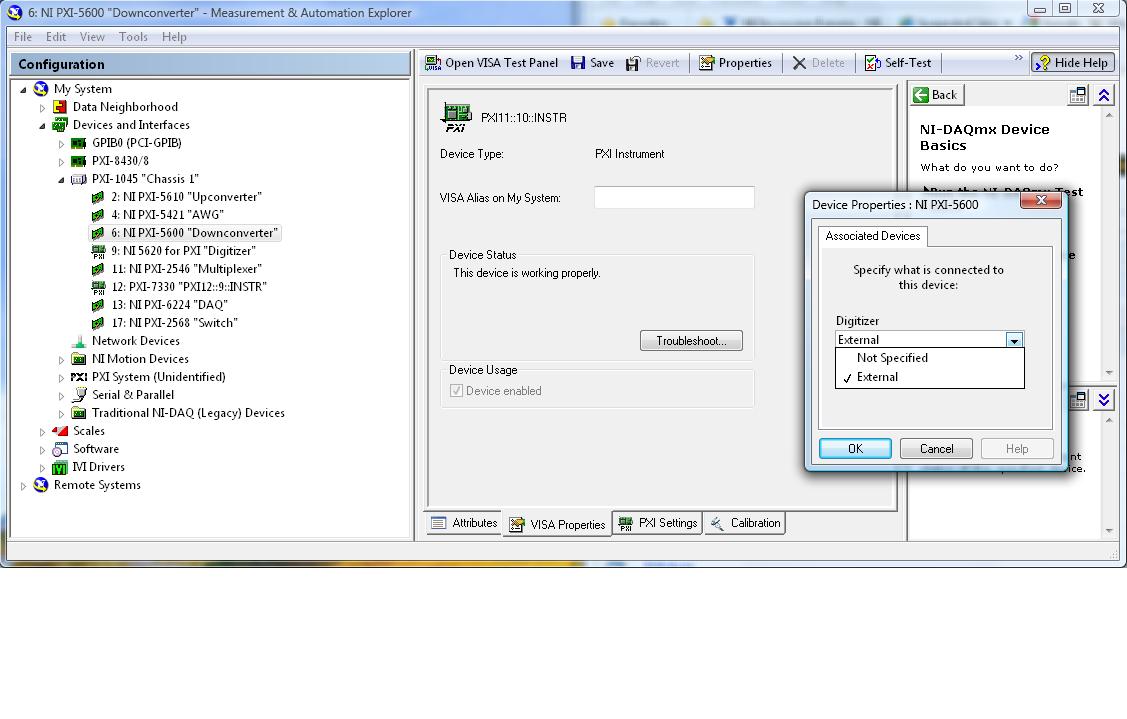The image size is (1127, 719).
Task: Expand the PXI System (Unidentified) node
Action: pos(61,377)
